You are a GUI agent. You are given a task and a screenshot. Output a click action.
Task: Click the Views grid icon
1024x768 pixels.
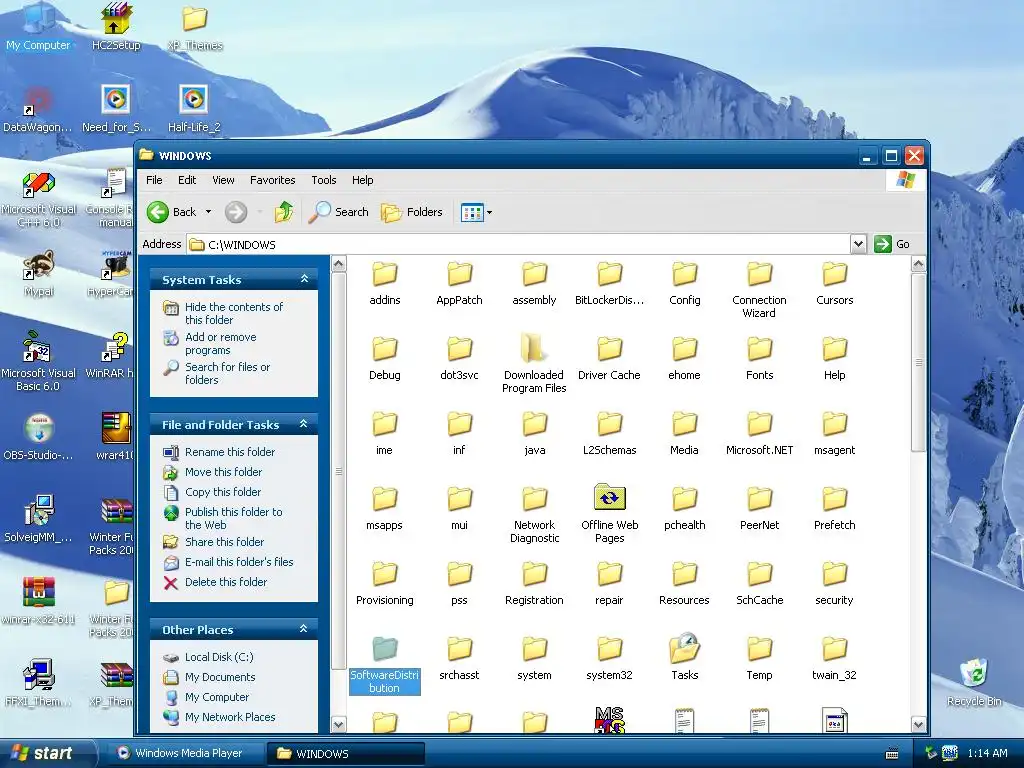tap(472, 212)
